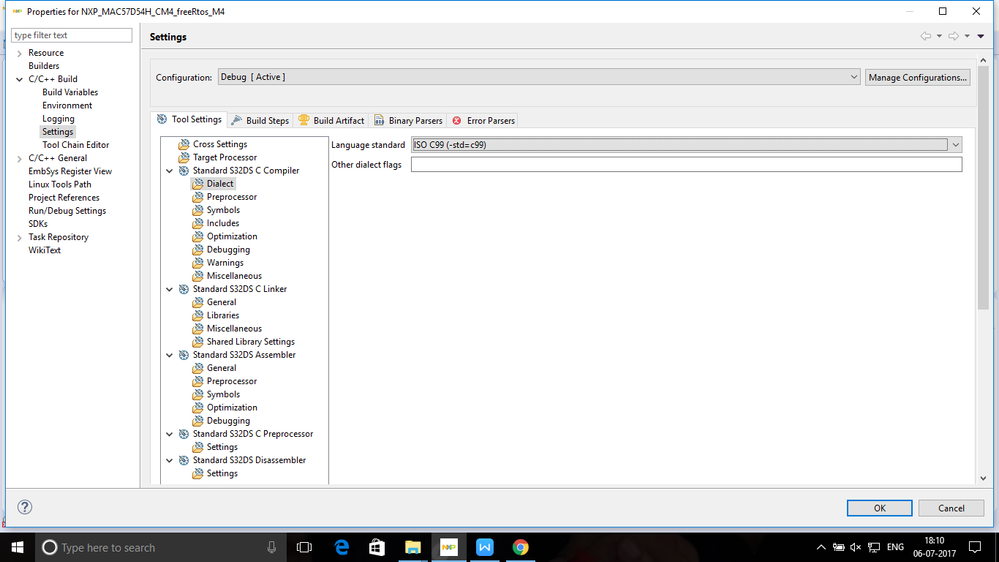Go forward with navigation arrow icon
This screenshot has width=999, height=562.
(x=953, y=36)
